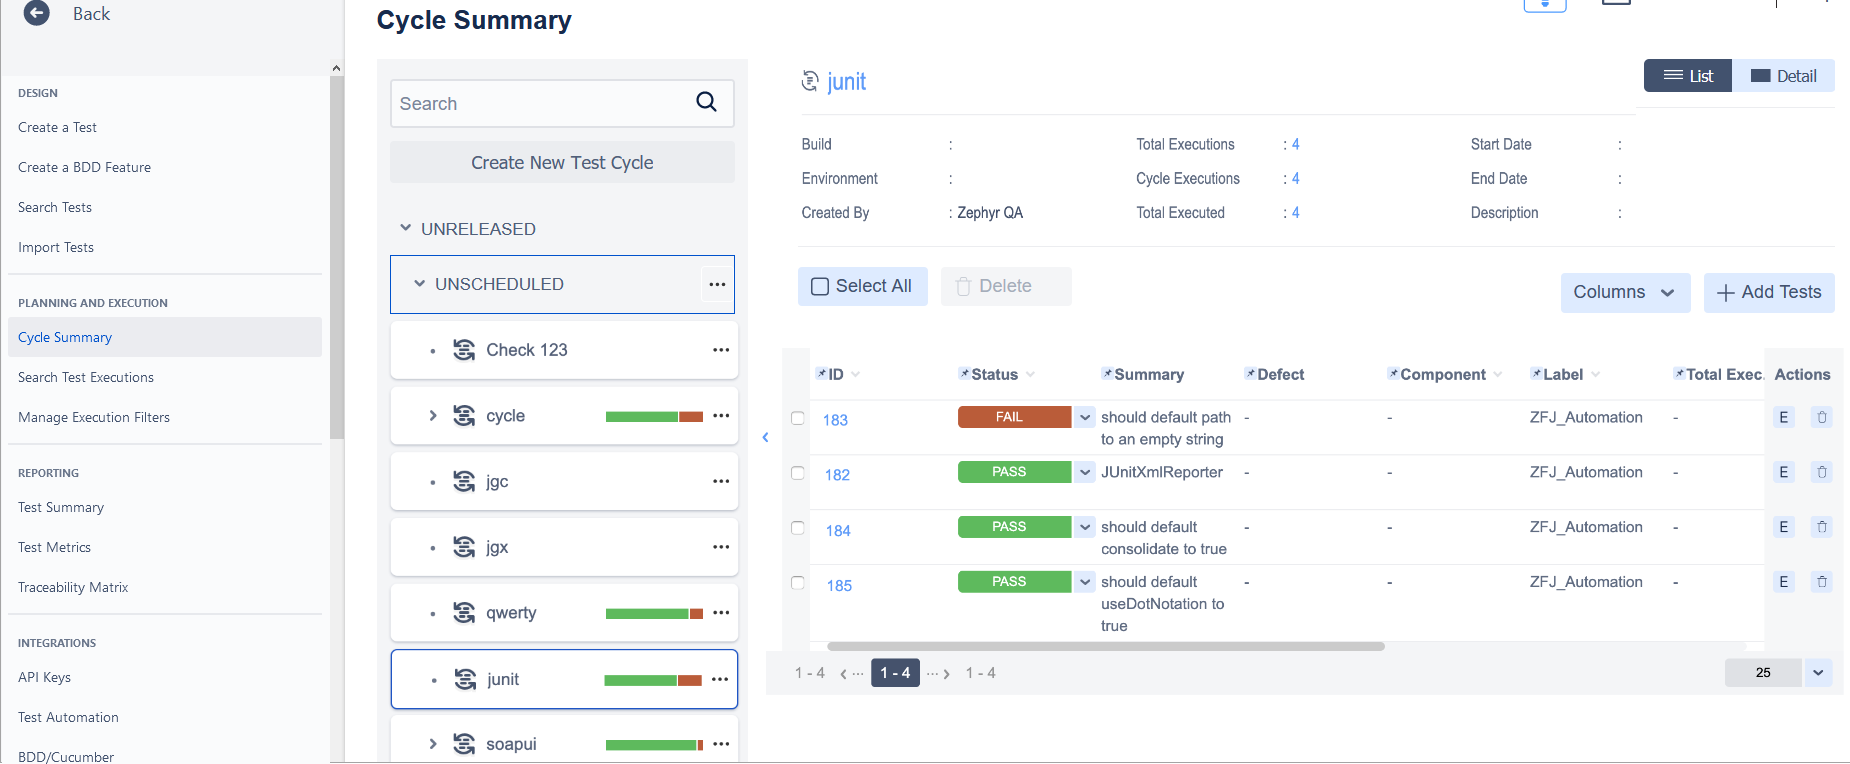Screen dimensions: 1850x764
Task: Open status dropdown for test 184
Action: click(1085, 527)
